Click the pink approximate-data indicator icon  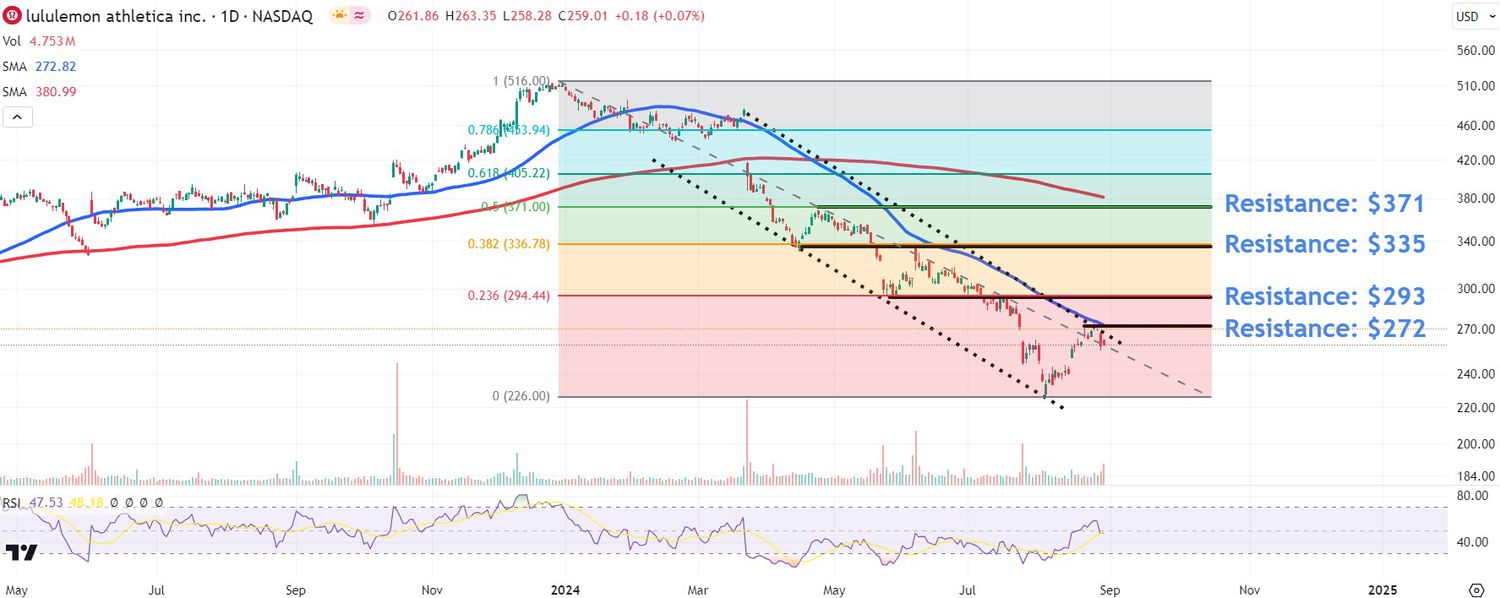360,16
